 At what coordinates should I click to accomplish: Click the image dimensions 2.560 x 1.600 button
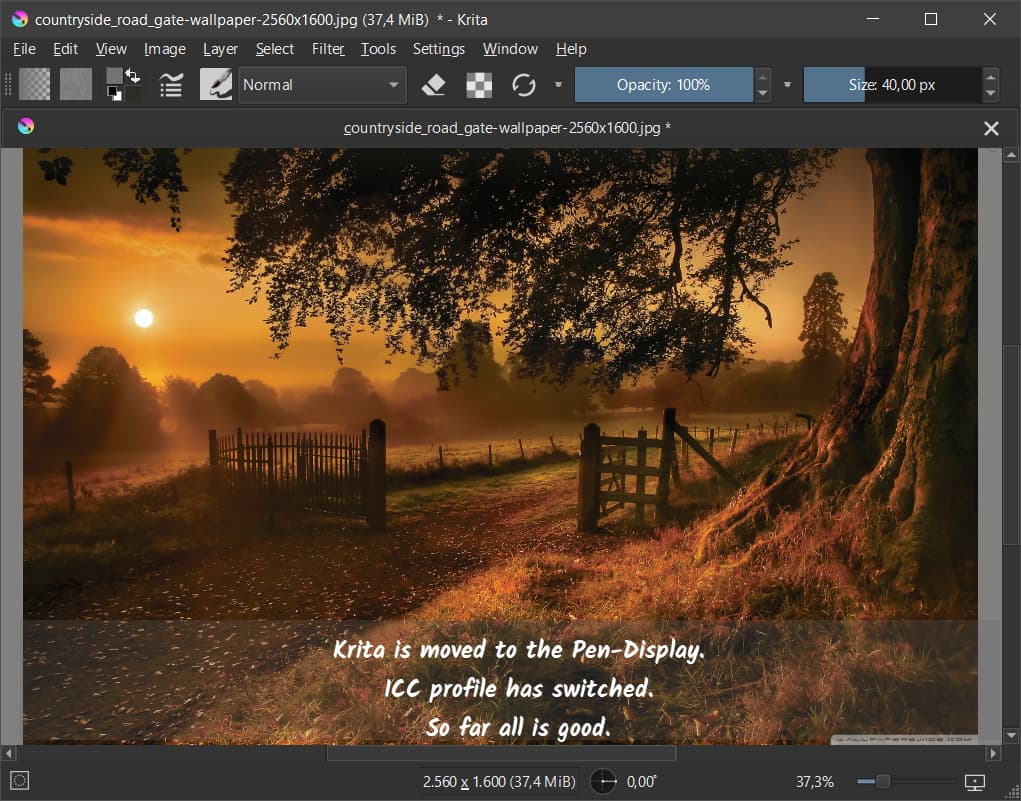tap(498, 781)
